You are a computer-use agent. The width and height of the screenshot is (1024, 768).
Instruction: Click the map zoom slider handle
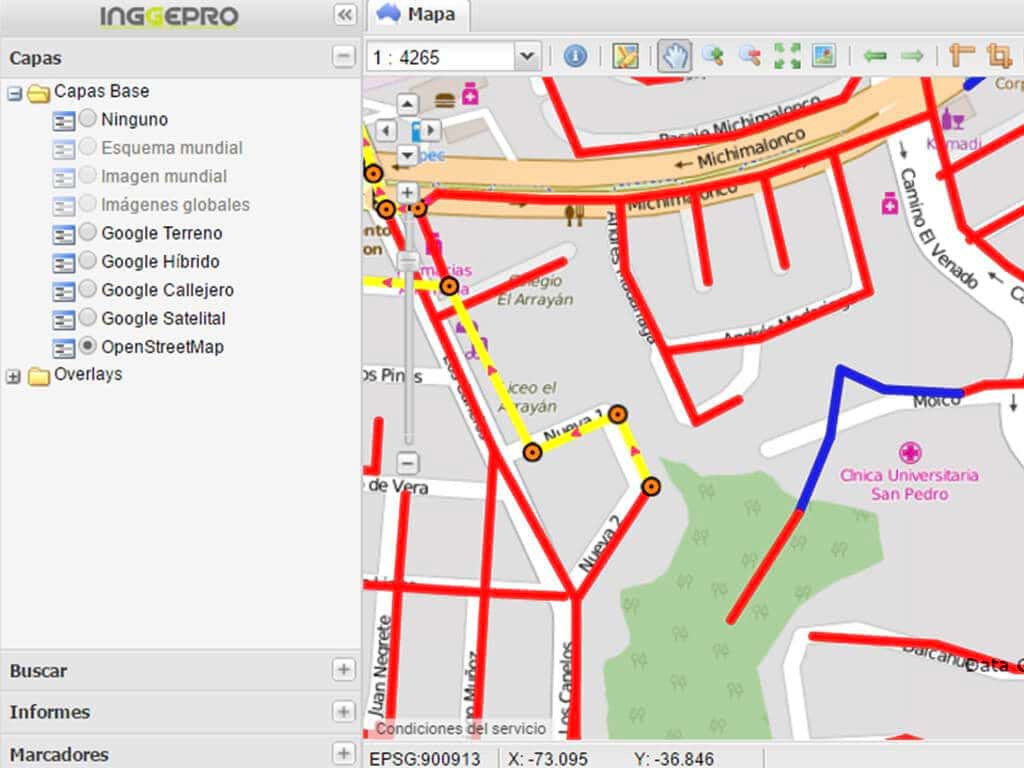click(408, 261)
